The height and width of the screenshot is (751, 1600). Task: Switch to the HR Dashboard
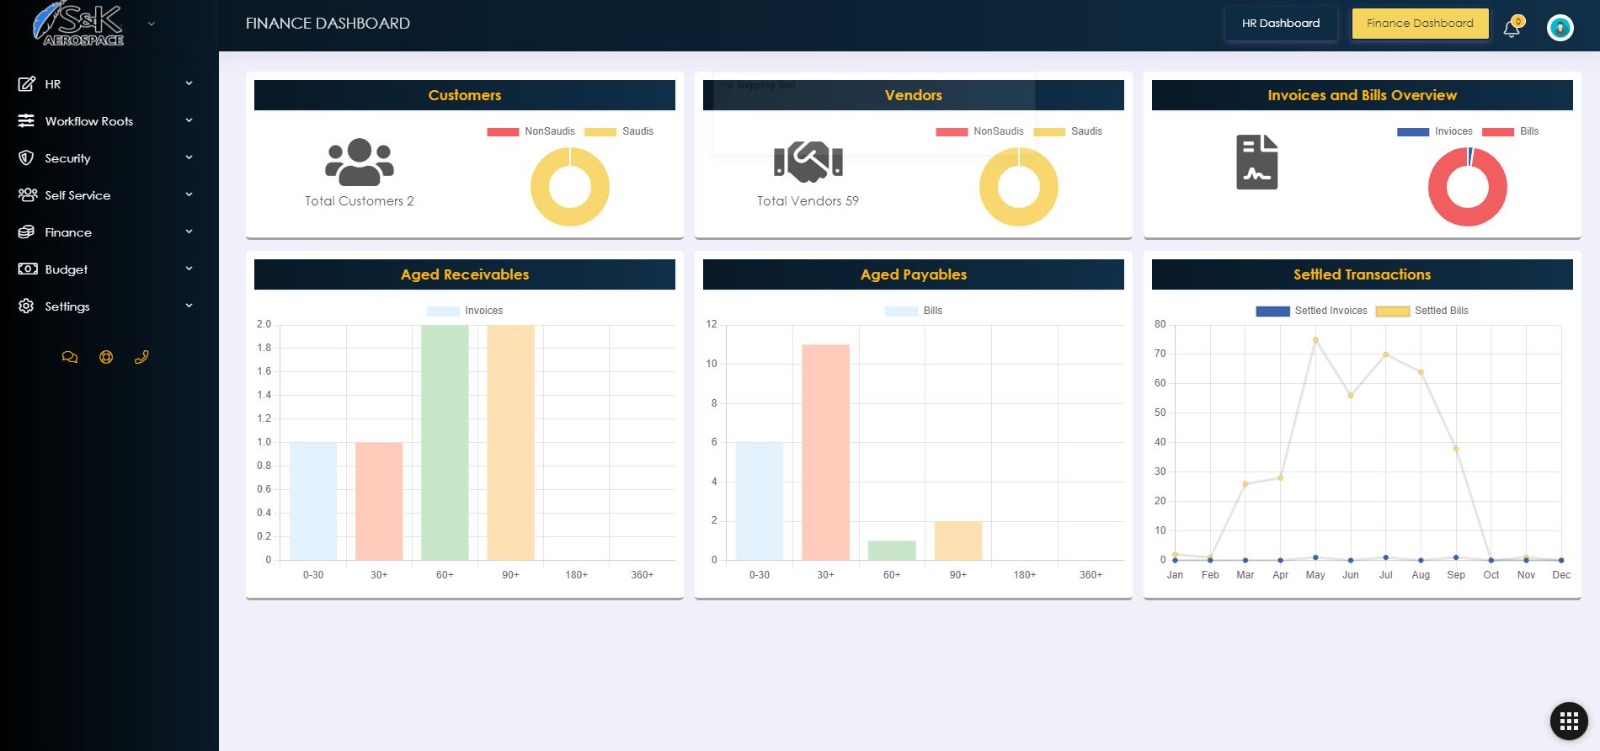click(1280, 23)
